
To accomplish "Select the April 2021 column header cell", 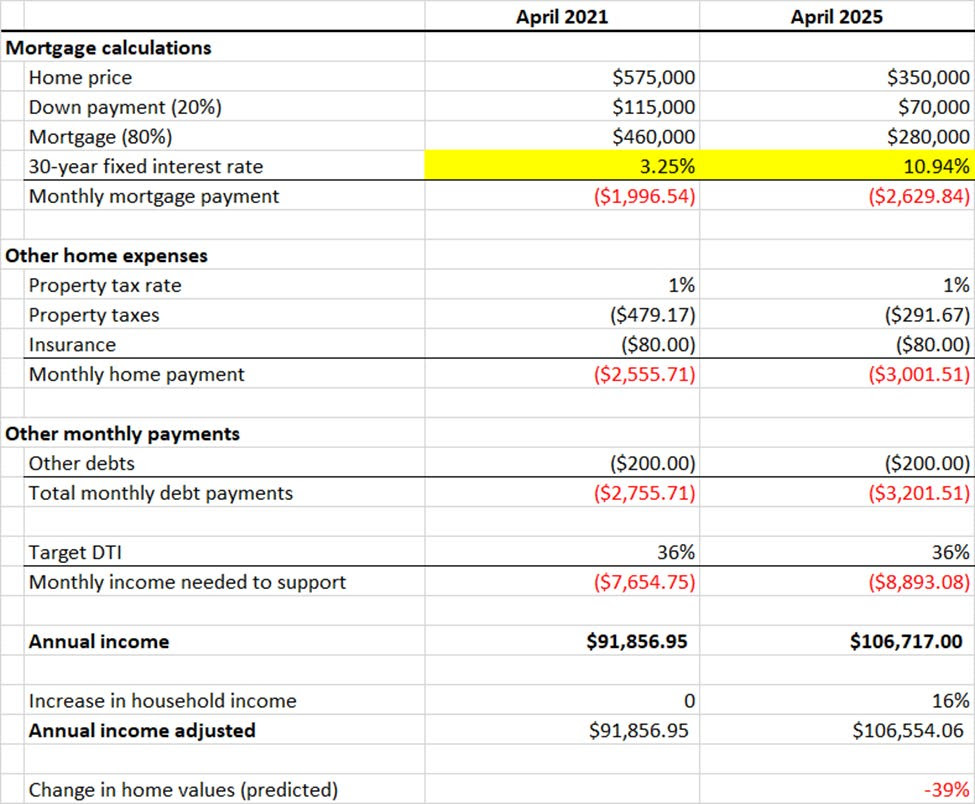I will [561, 16].
